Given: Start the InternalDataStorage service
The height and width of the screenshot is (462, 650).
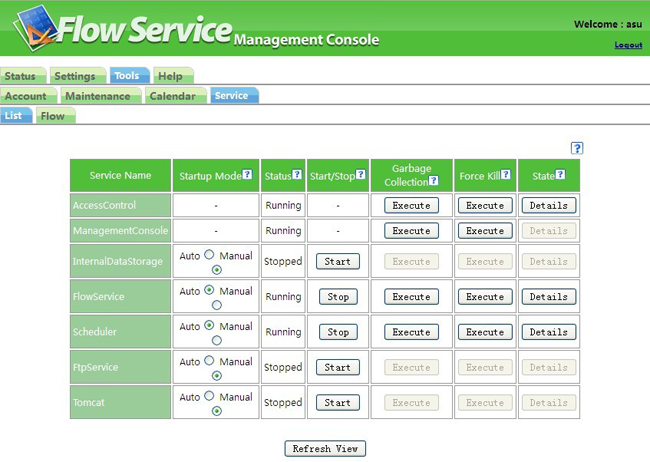Looking at the screenshot, I should (x=337, y=261).
